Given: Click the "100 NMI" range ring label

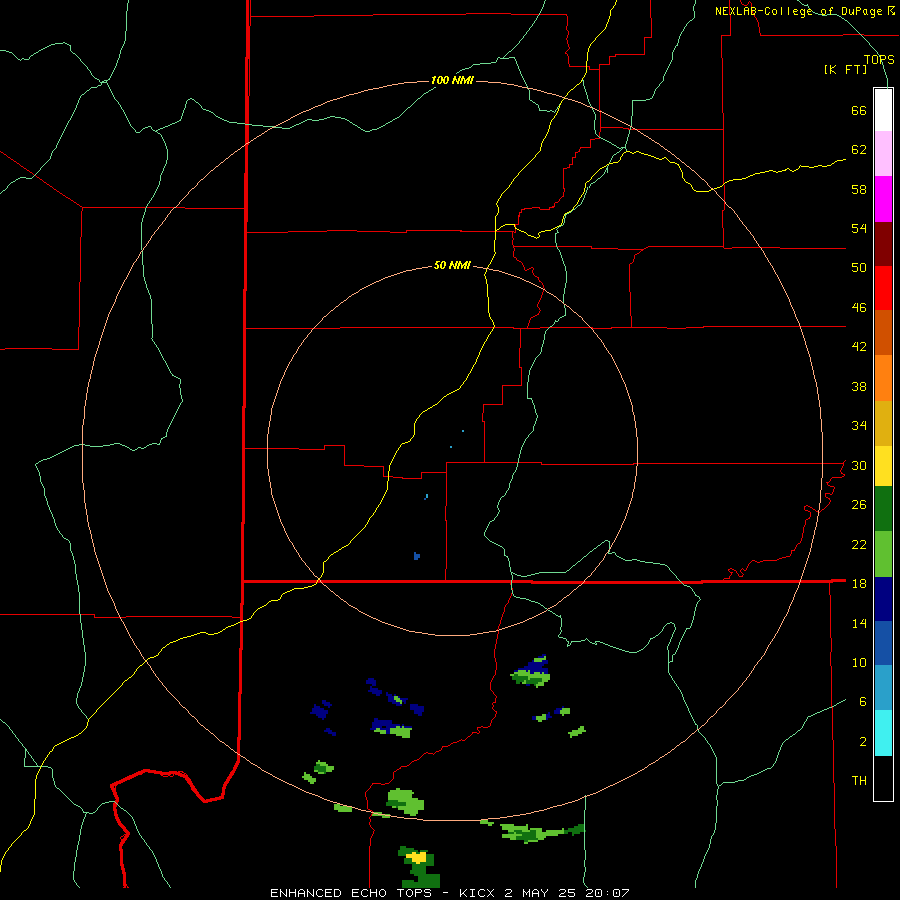Looking at the screenshot, I should [x=452, y=80].
